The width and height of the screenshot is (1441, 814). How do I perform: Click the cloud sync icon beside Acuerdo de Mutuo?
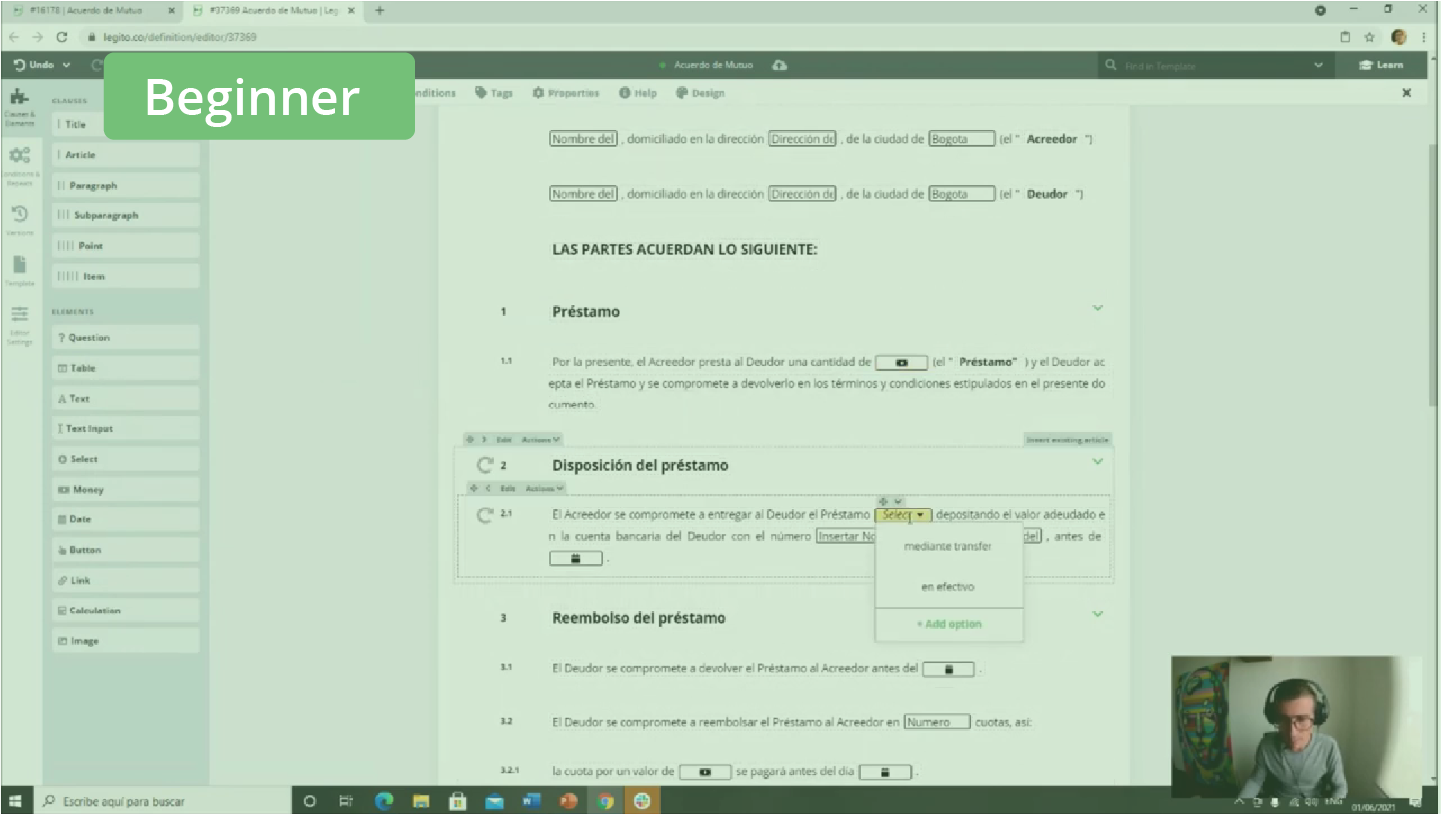(778, 64)
